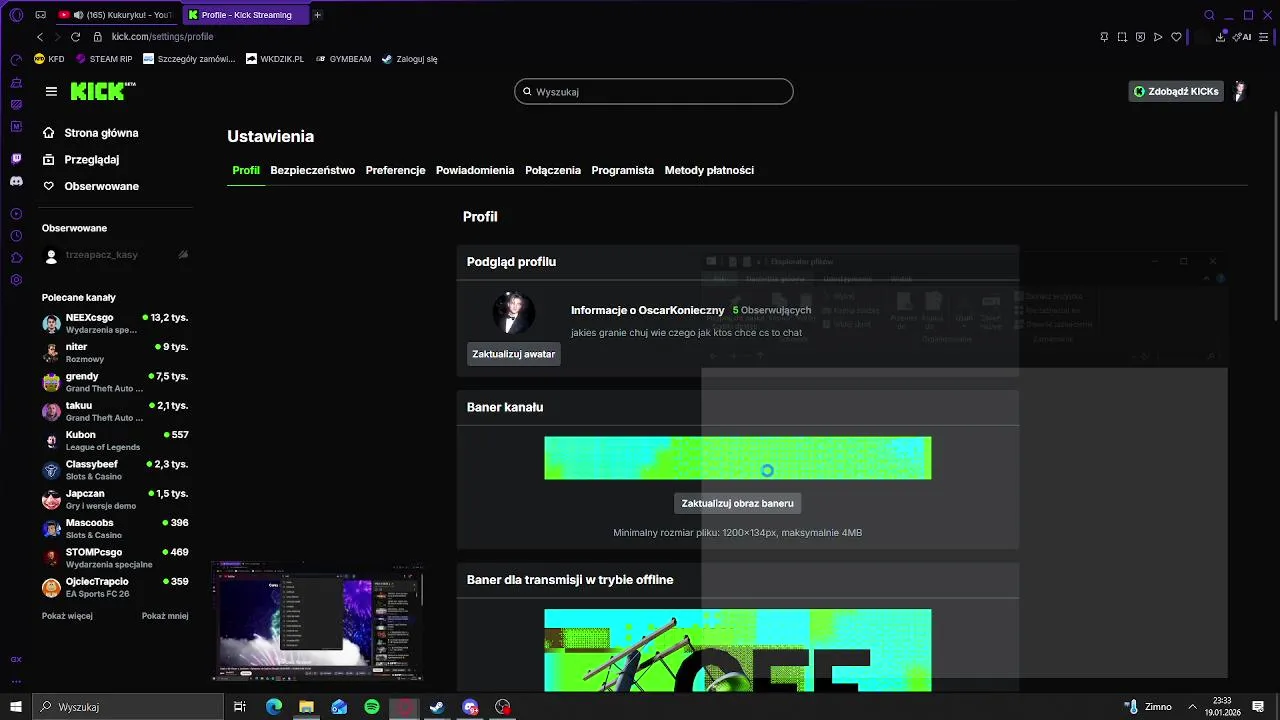Open Steam from the Windows taskbar

pyautogui.click(x=437, y=707)
